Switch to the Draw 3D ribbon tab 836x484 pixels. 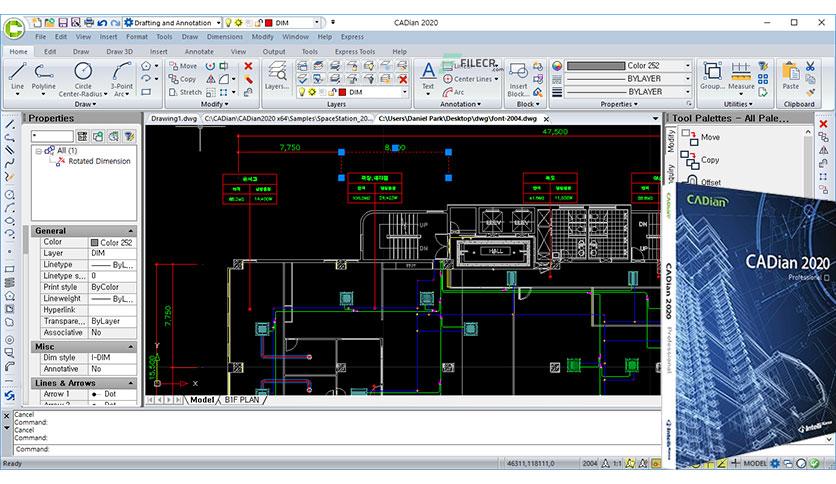[119, 52]
